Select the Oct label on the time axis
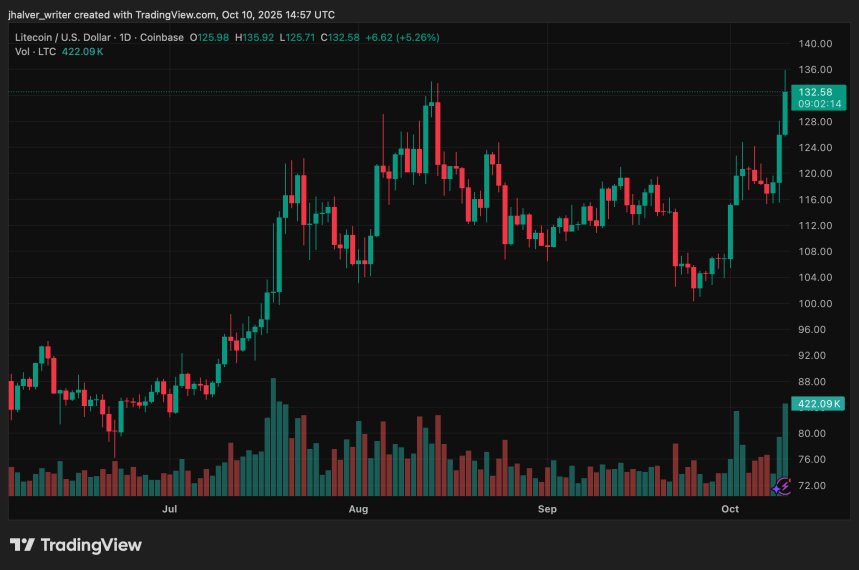 [730, 510]
